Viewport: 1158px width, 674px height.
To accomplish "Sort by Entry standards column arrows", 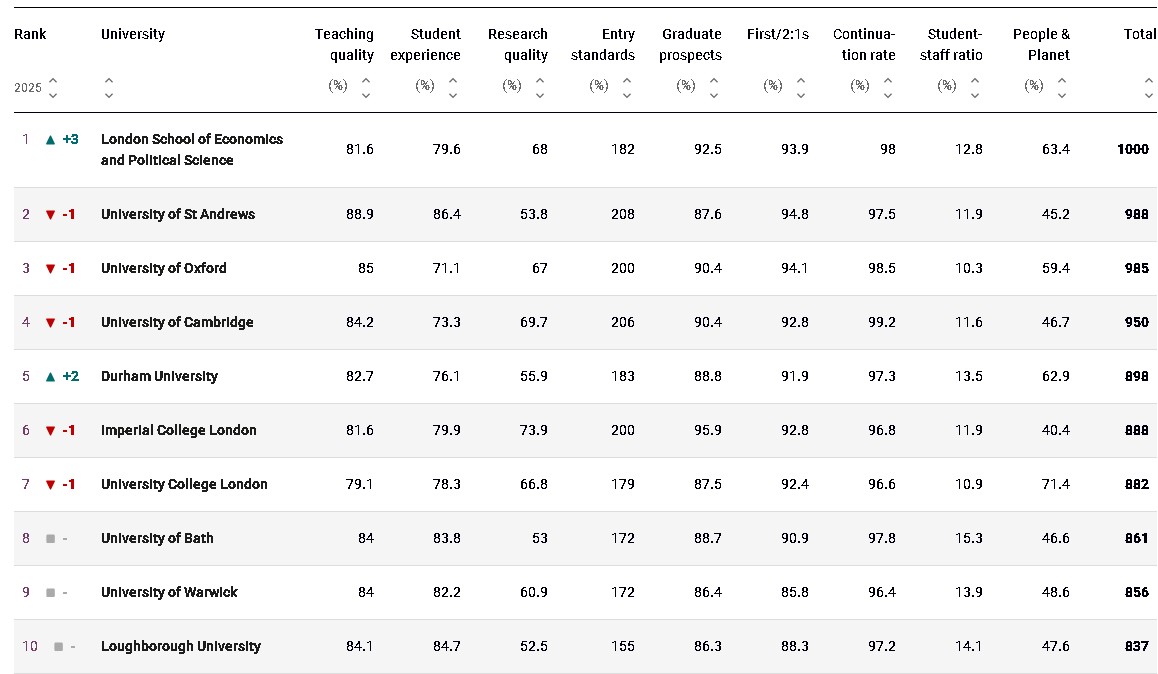I will point(627,88).
